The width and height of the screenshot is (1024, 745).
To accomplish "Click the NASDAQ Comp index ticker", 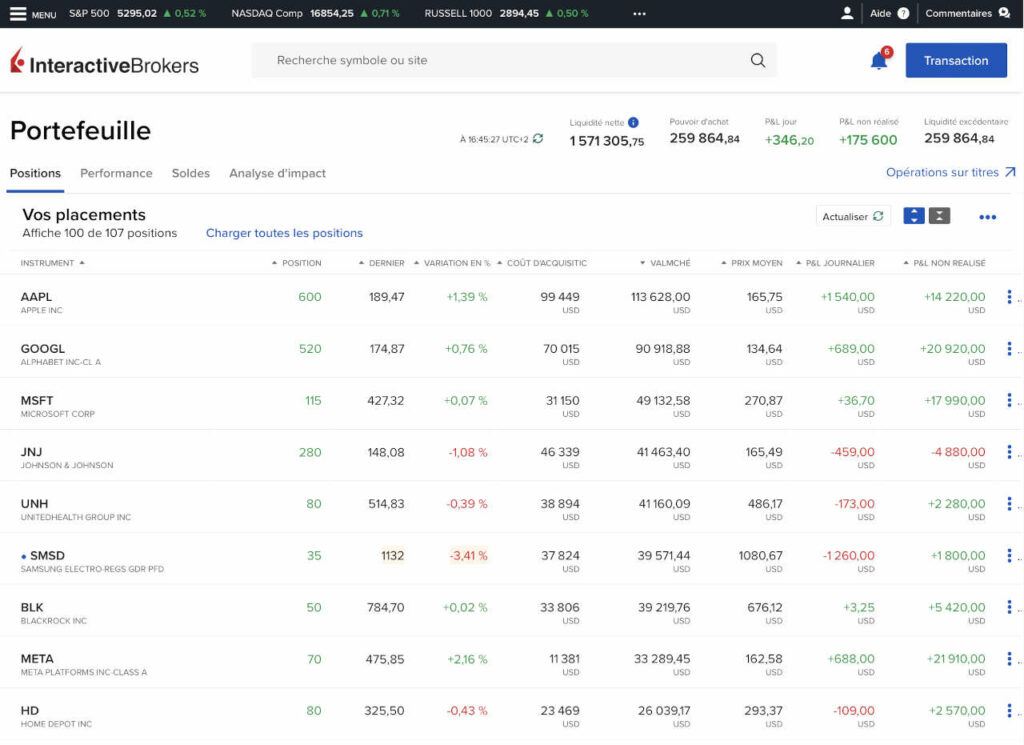I will (315, 13).
